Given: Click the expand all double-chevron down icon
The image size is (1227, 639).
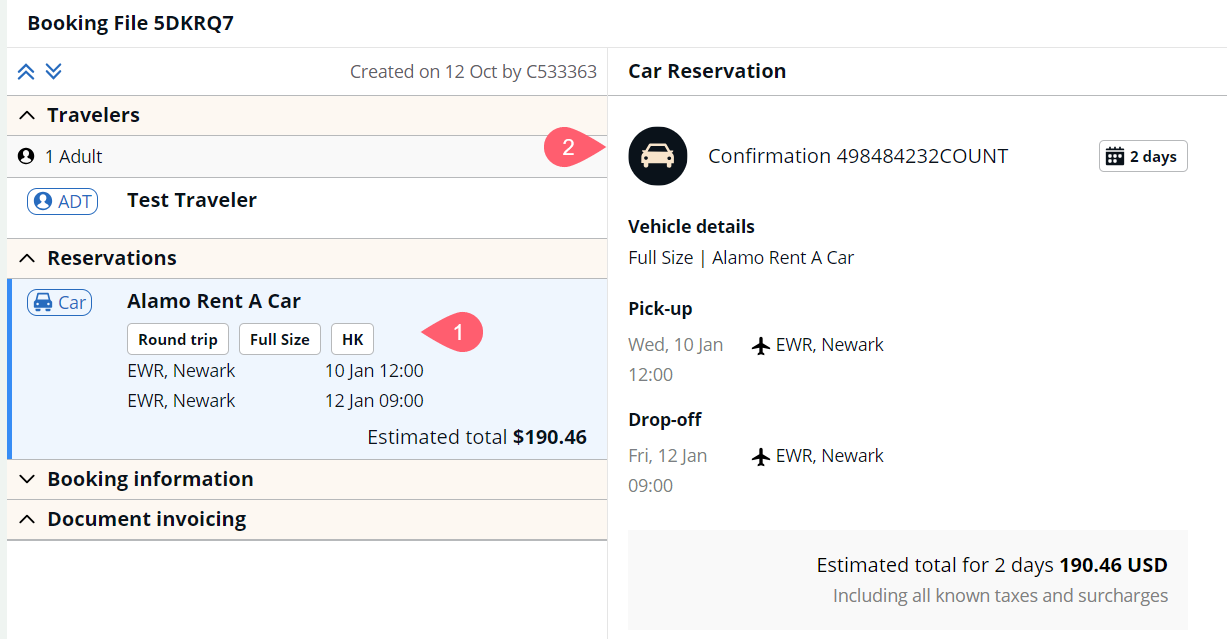Looking at the screenshot, I should pyautogui.click(x=54, y=71).
